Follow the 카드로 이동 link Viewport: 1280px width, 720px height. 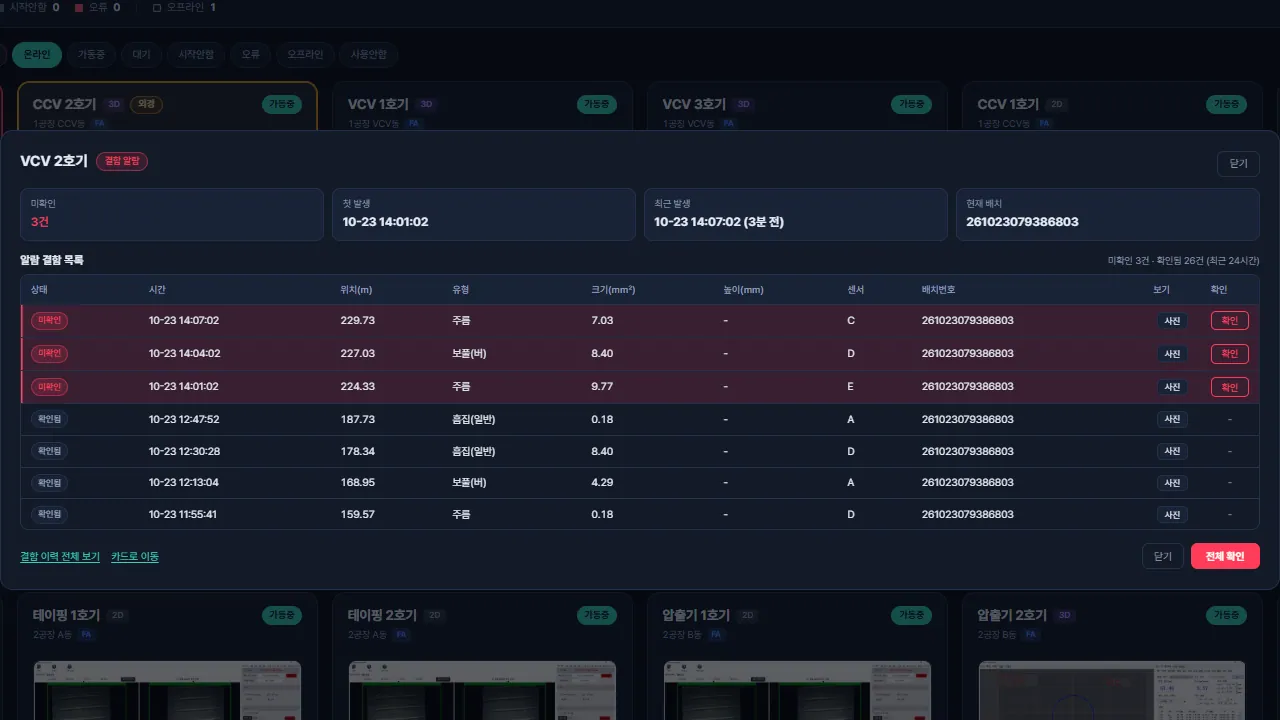click(x=135, y=557)
